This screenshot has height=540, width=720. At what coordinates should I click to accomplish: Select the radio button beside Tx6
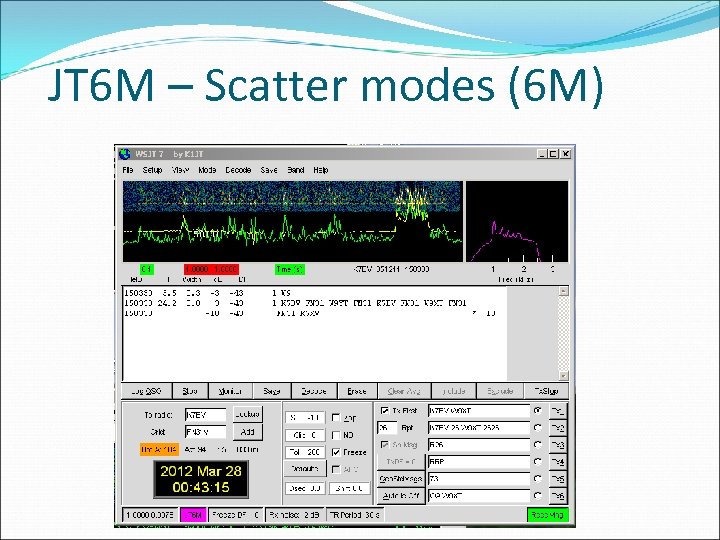(538, 495)
